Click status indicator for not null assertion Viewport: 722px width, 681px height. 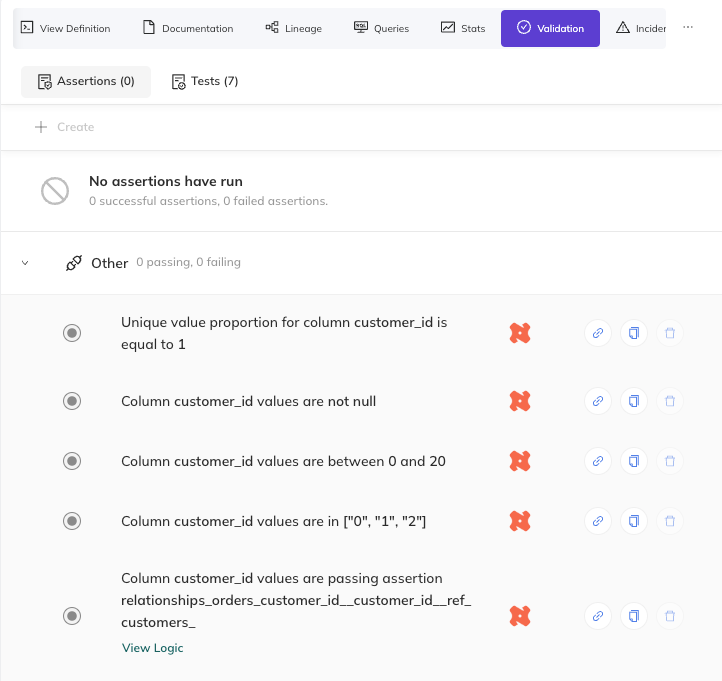click(72, 401)
